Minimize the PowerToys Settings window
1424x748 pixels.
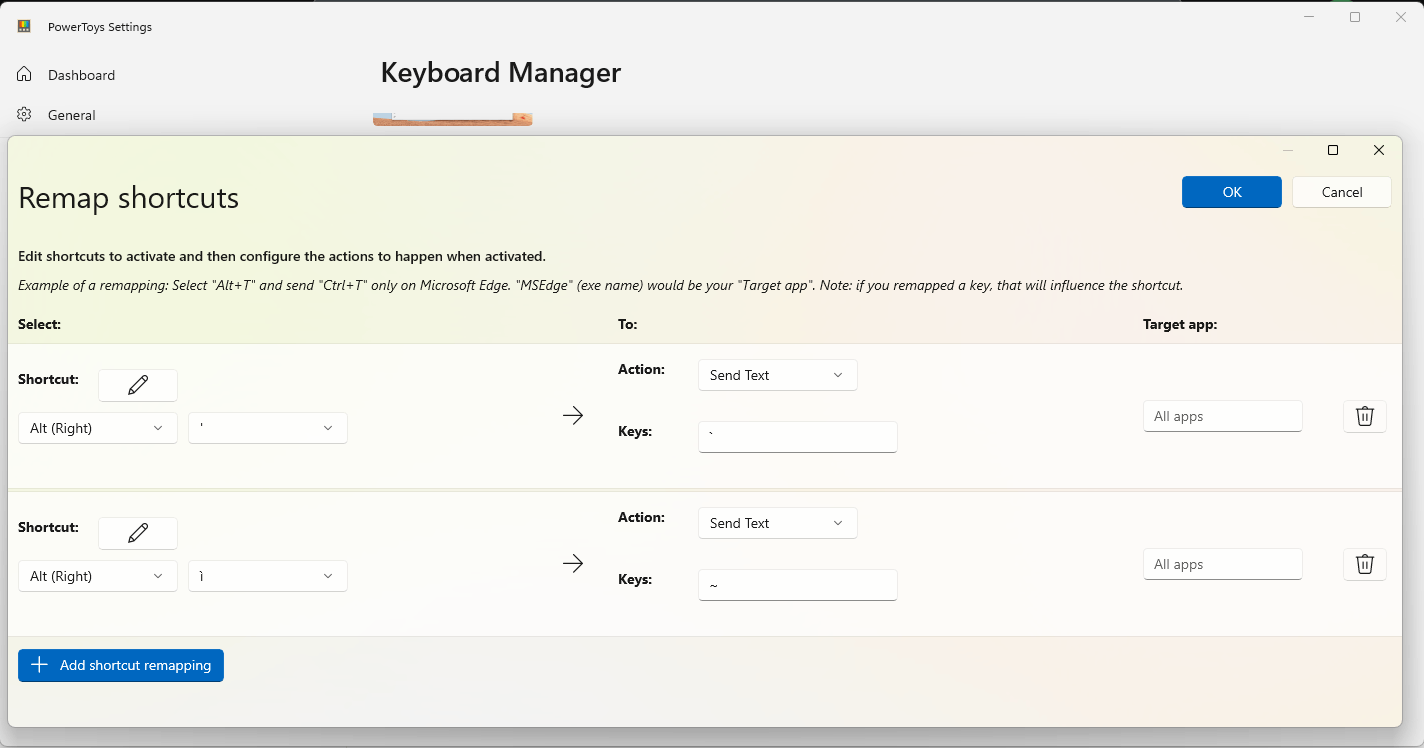click(x=1310, y=17)
